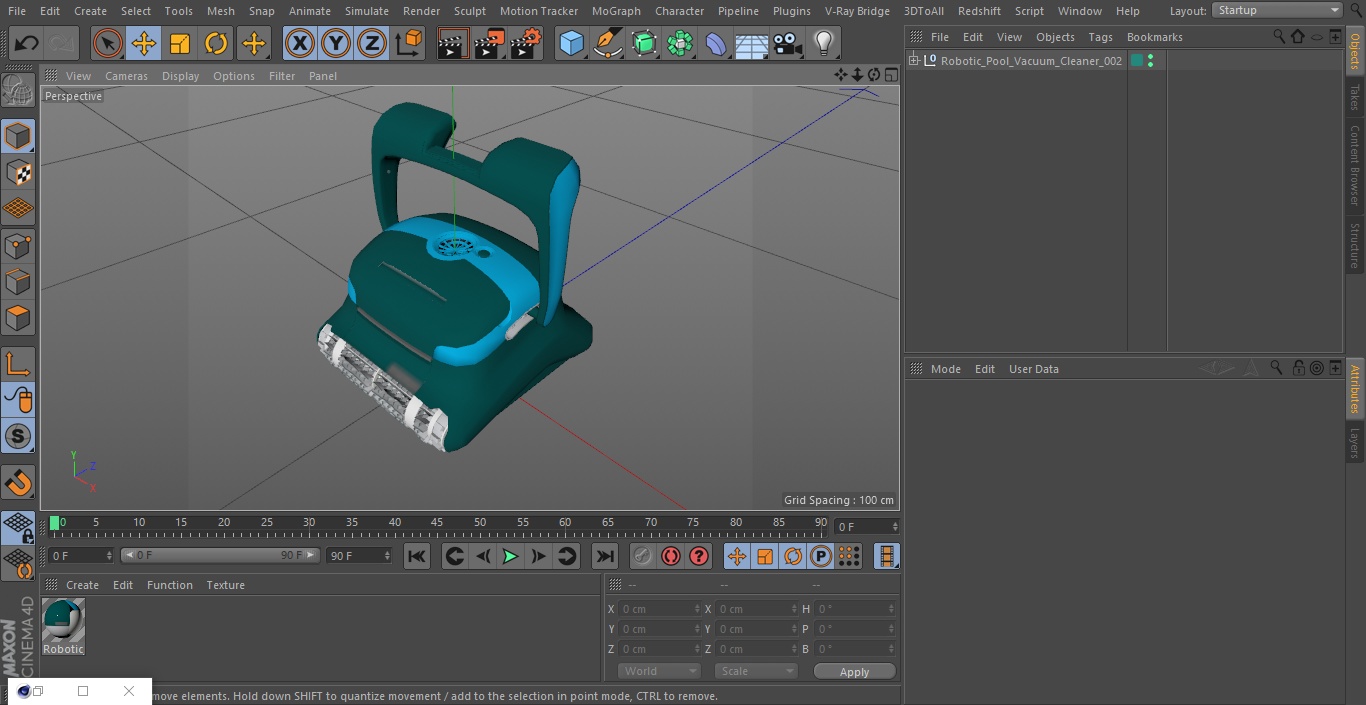This screenshot has height=705, width=1366.
Task: Open the Layout dropdown showing Startup
Action: pyautogui.click(x=1277, y=10)
